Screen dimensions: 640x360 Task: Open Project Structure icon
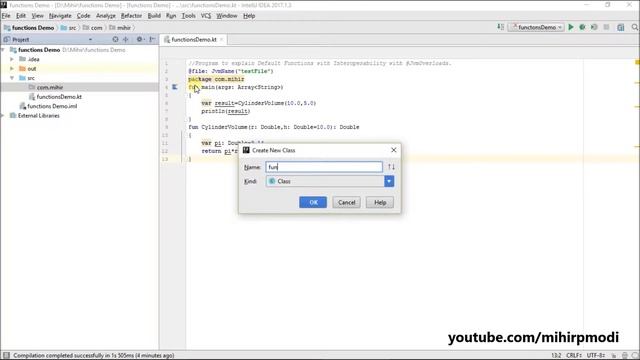[x=620, y=27]
